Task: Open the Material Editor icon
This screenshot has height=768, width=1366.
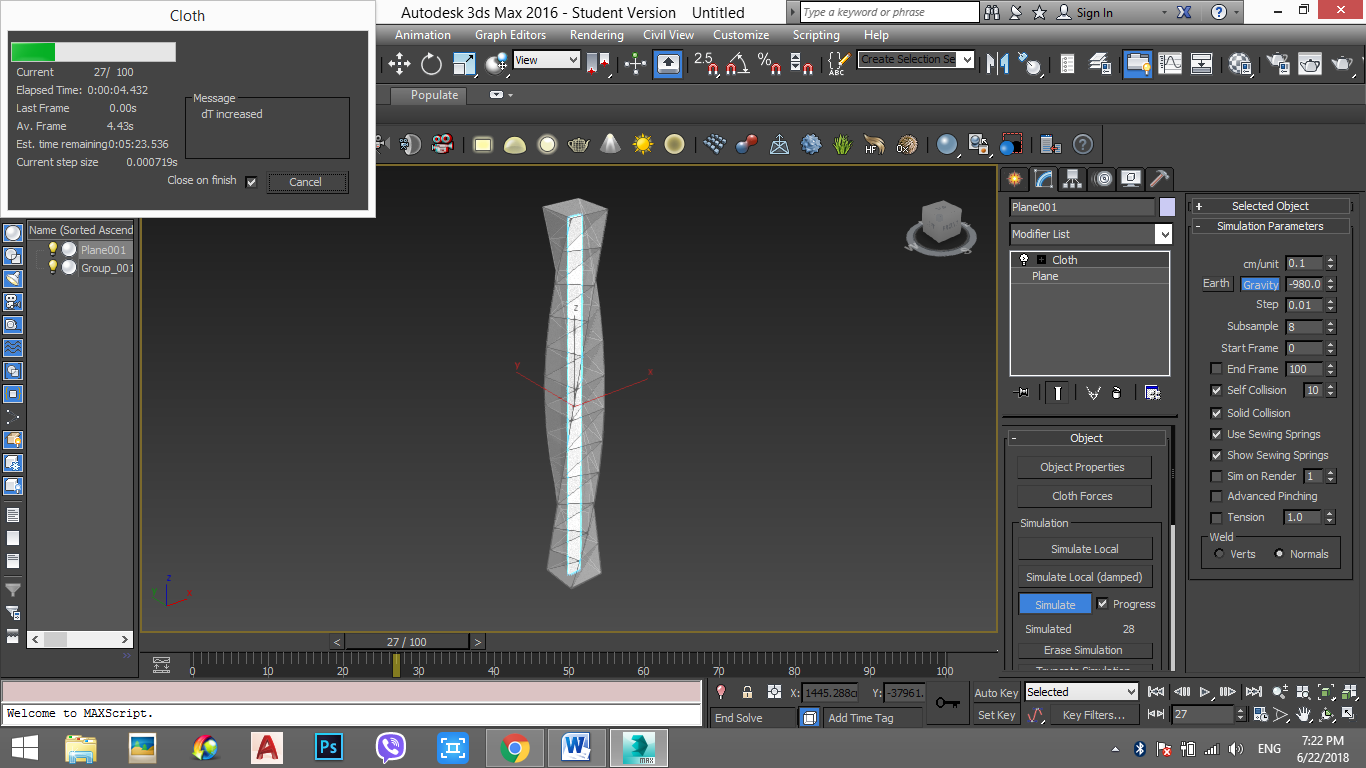Action: 1241,64
